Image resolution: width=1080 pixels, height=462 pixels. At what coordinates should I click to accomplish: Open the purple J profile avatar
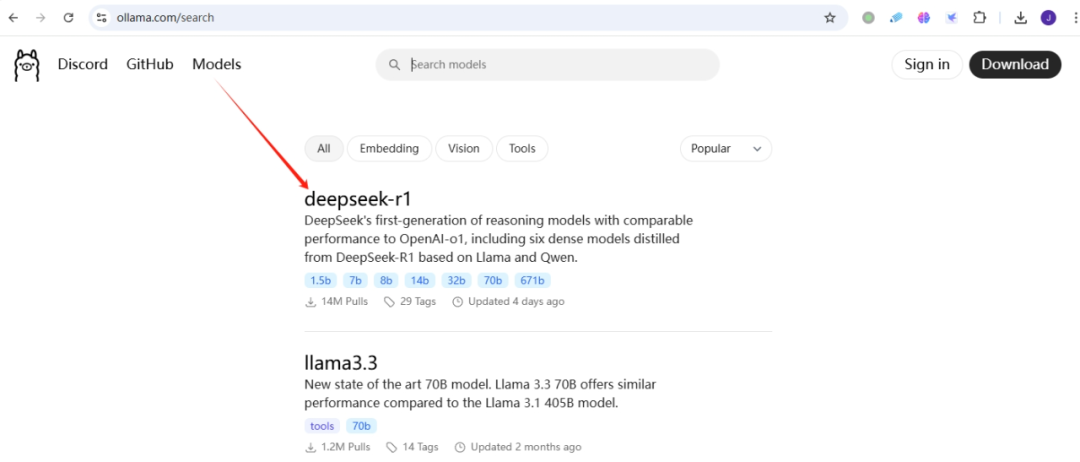tap(1048, 17)
